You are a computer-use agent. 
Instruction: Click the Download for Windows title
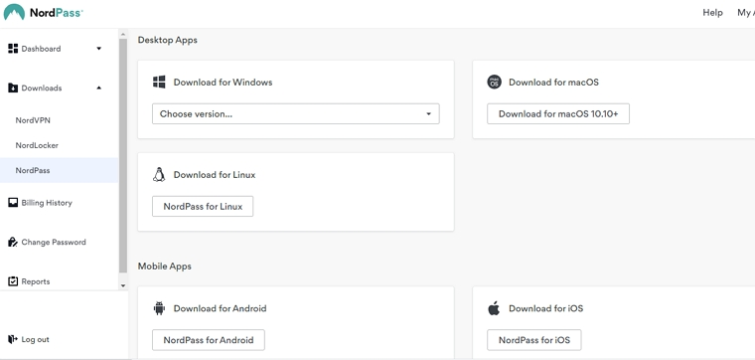pos(223,82)
